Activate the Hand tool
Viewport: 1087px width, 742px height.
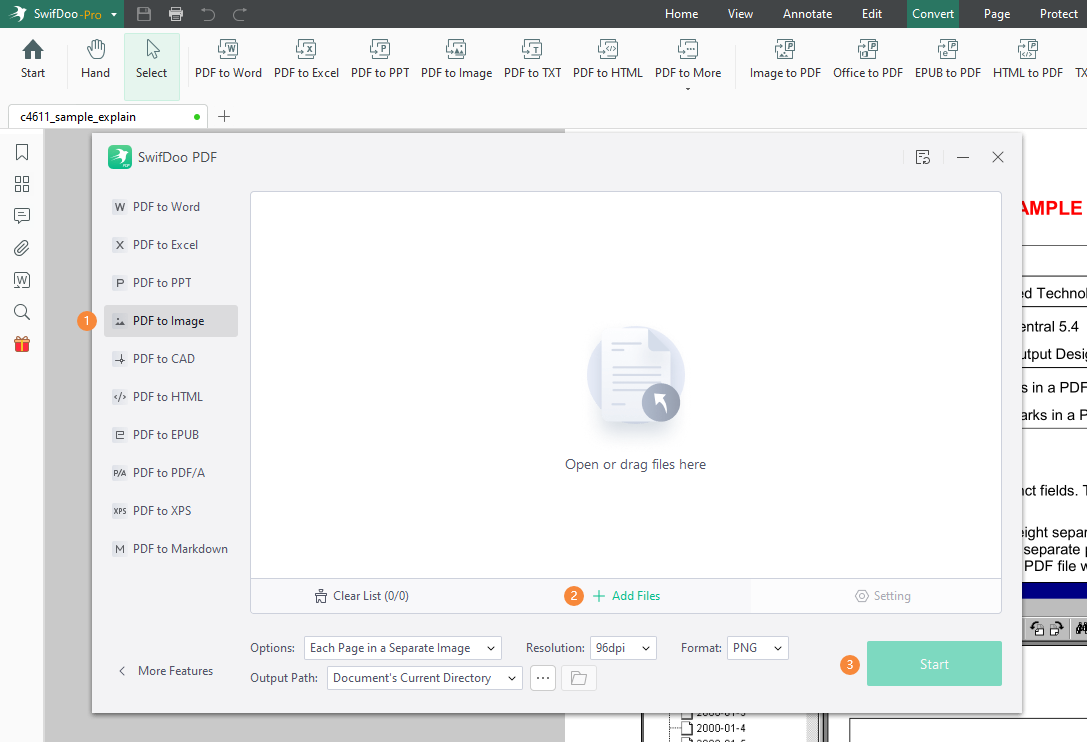click(x=96, y=60)
